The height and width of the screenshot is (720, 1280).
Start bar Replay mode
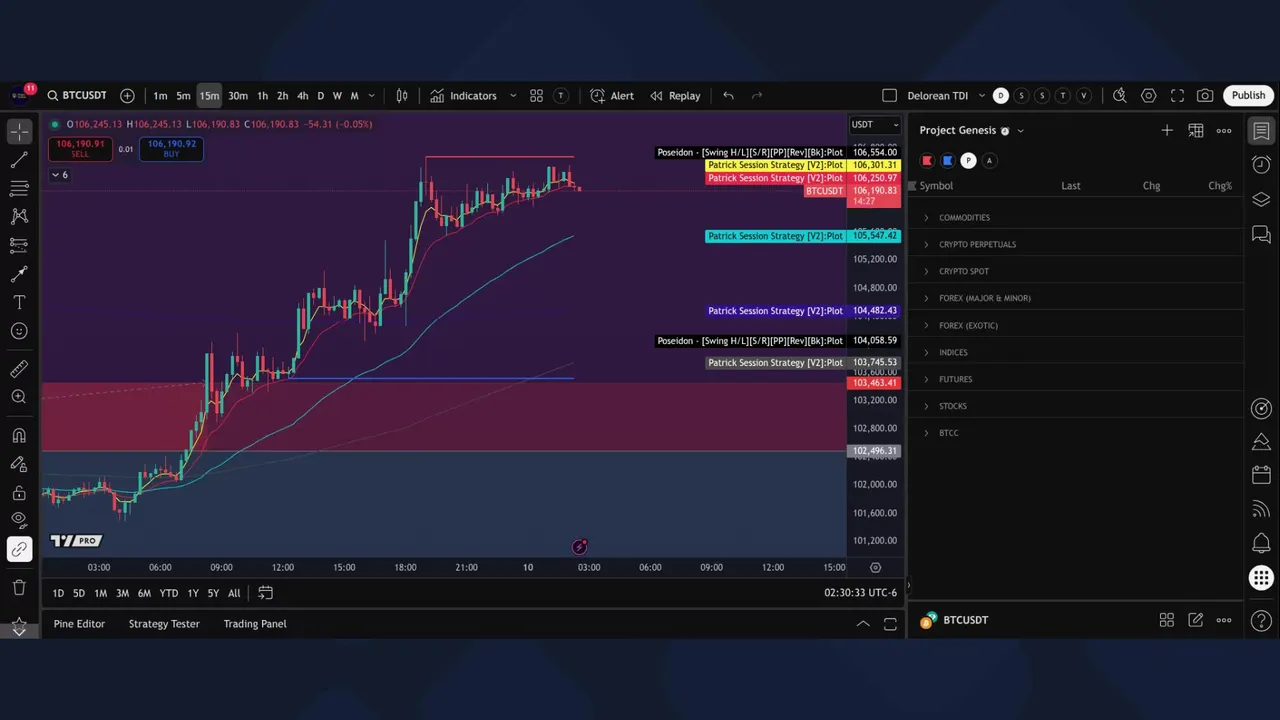[675, 96]
